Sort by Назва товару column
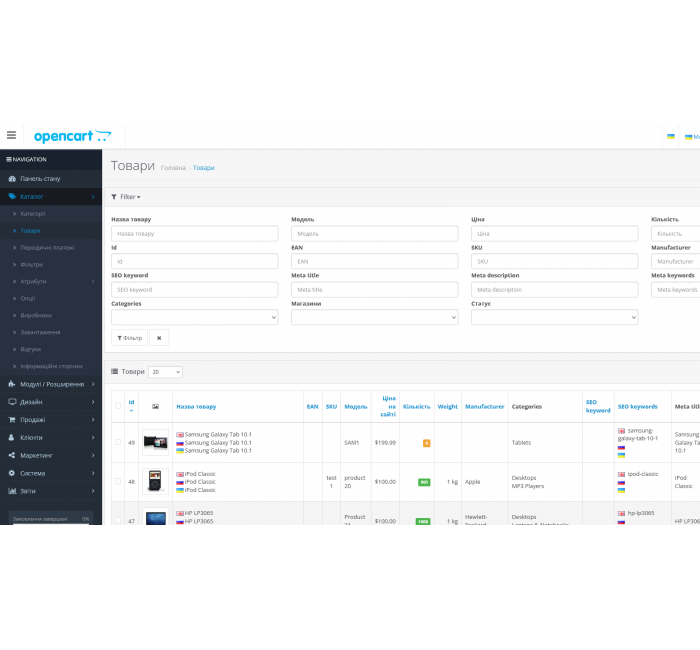The image size is (700, 650). point(196,407)
